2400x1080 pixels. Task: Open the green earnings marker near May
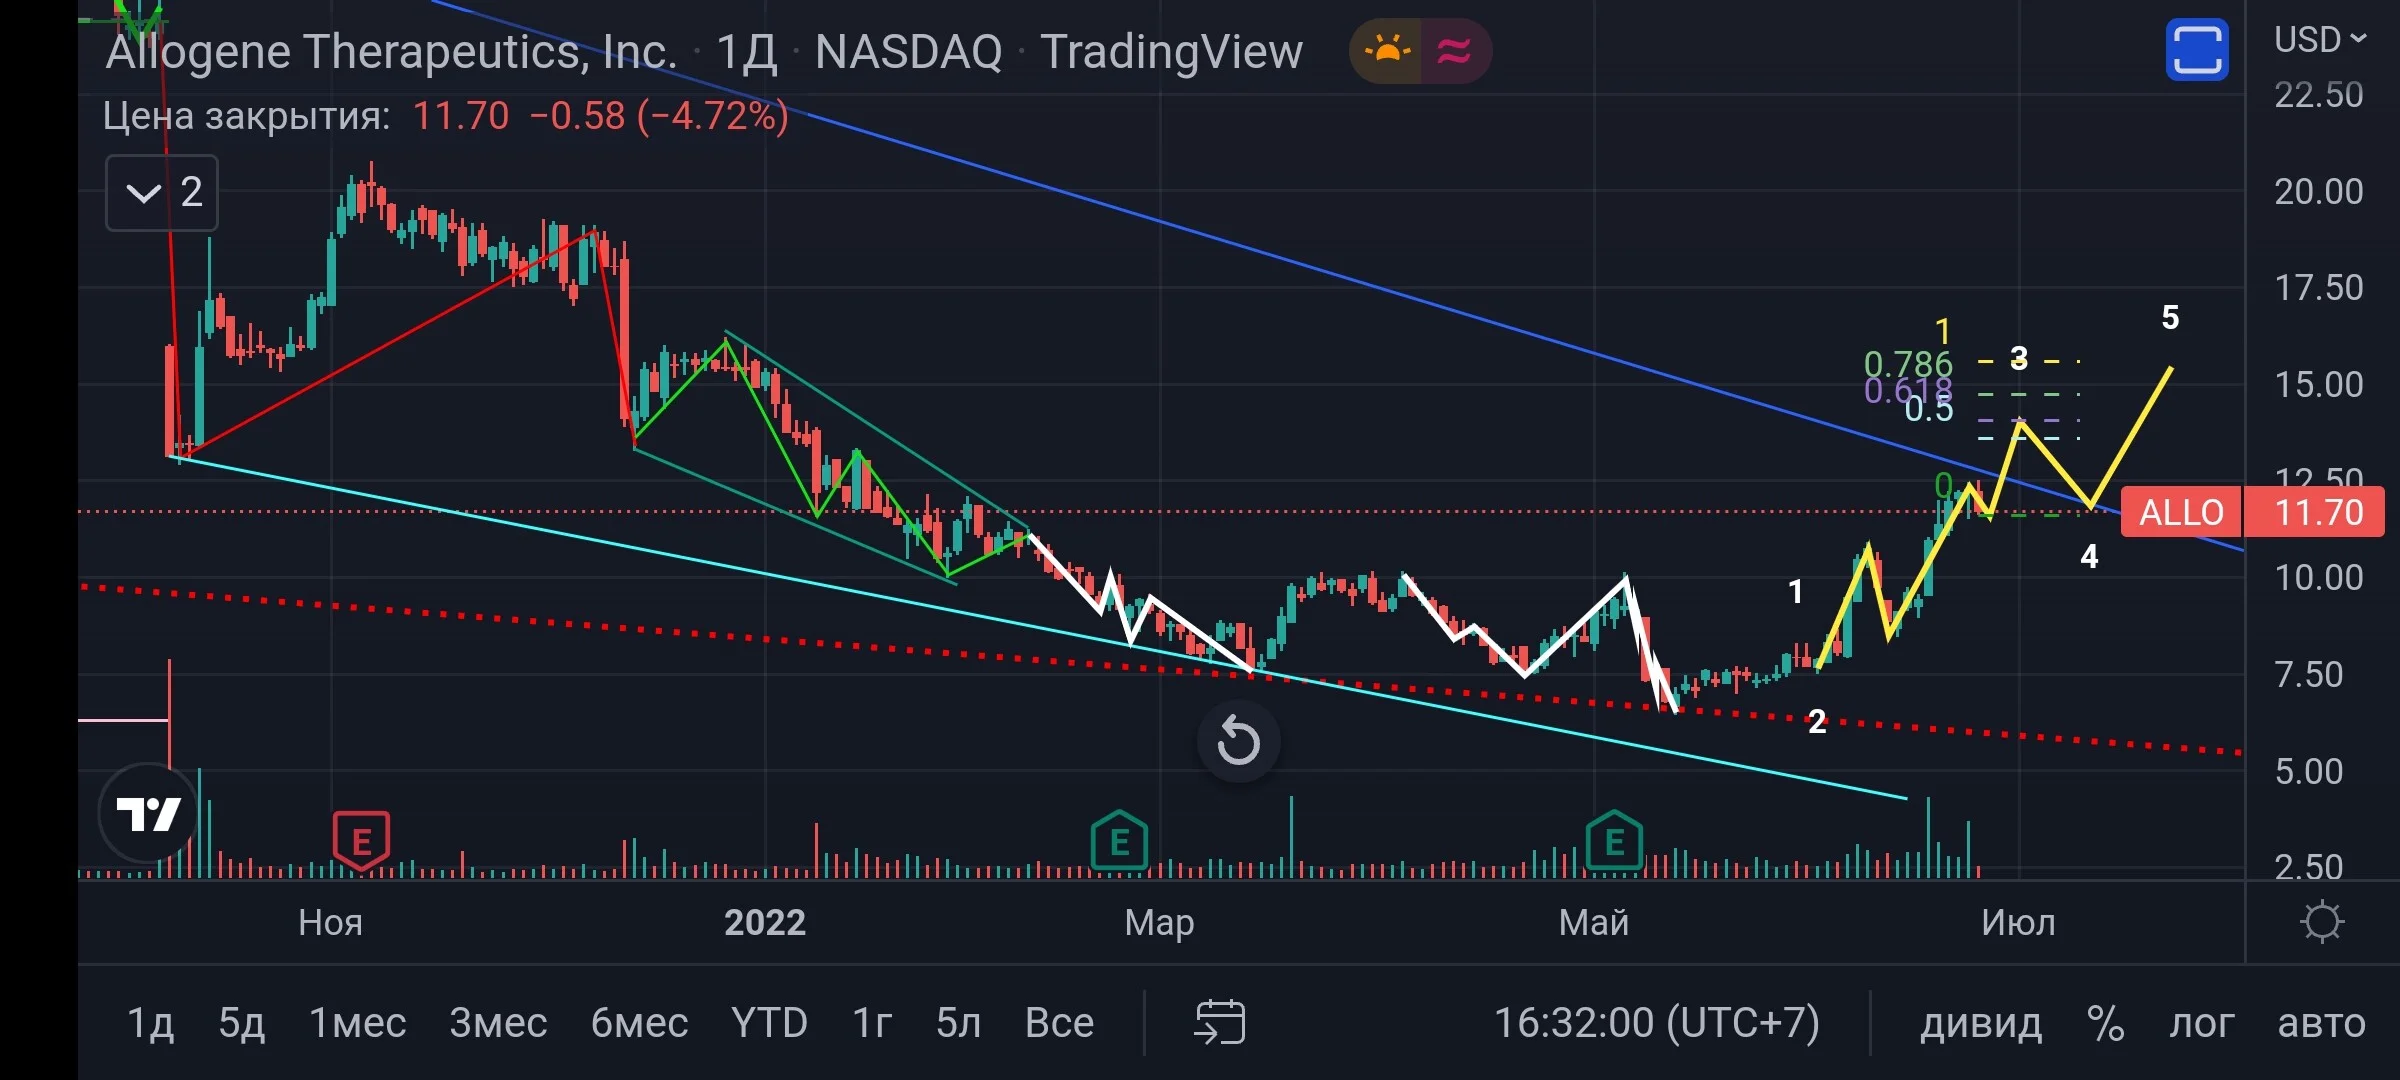pos(1614,841)
